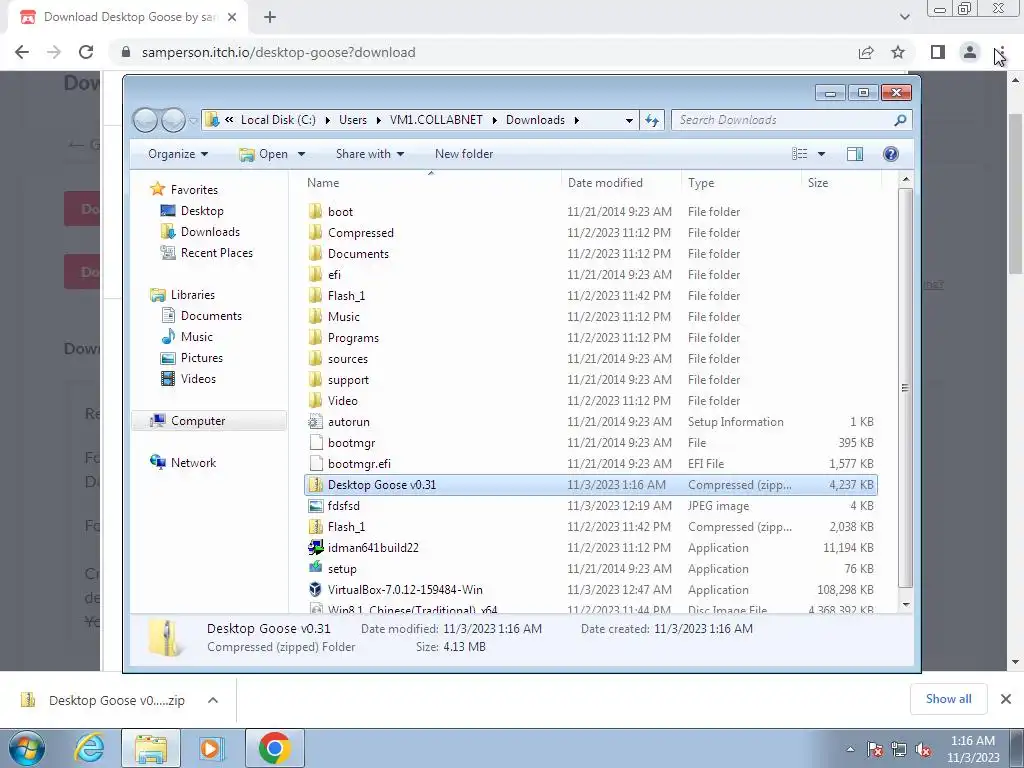Image resolution: width=1024 pixels, height=768 pixels.
Task: Open Windows Media Player taskbar icon
Action: pyautogui.click(x=212, y=748)
